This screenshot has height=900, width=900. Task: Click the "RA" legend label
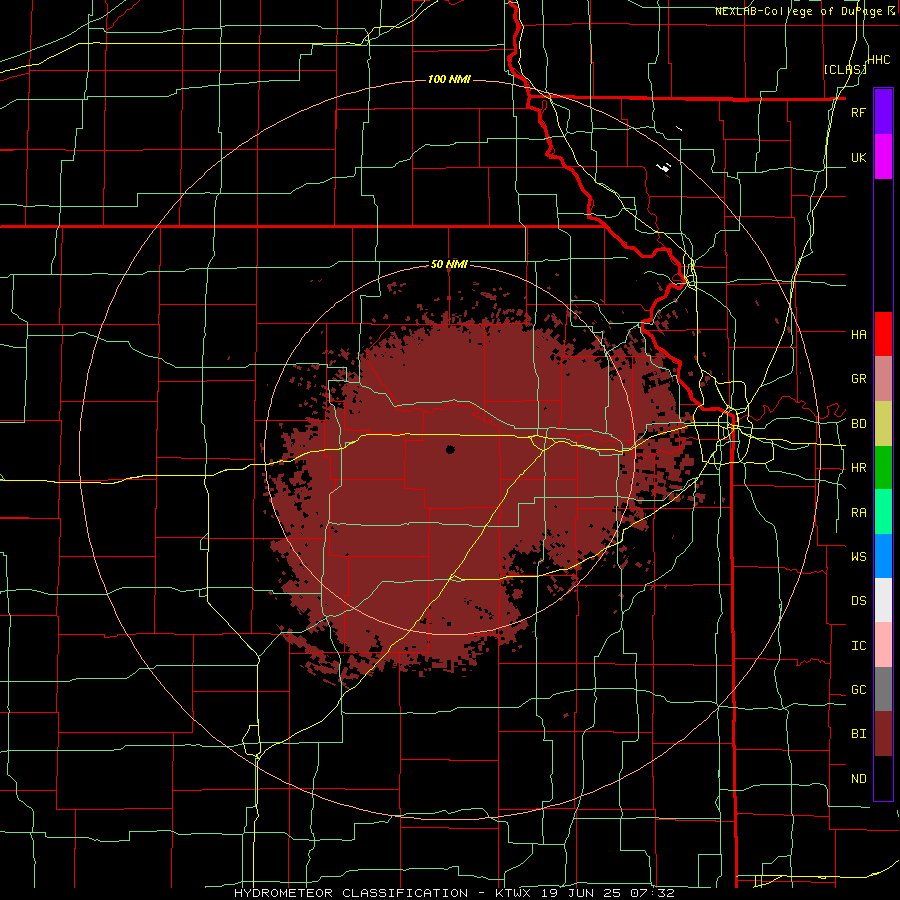(x=858, y=513)
